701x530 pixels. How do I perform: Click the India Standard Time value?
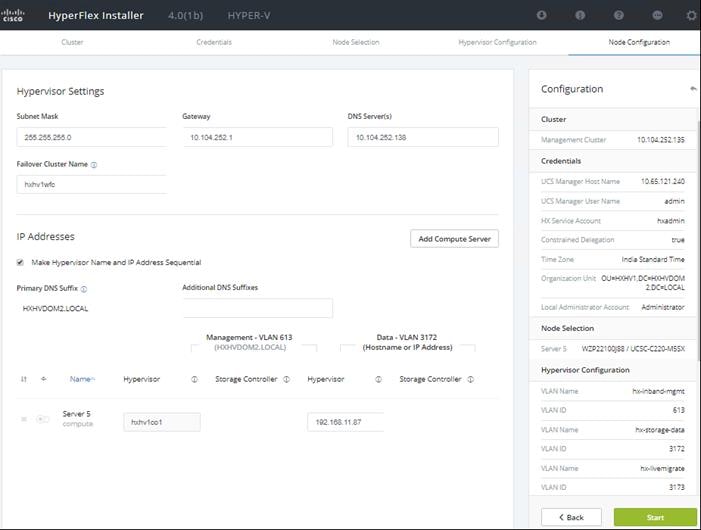[x=653, y=259]
